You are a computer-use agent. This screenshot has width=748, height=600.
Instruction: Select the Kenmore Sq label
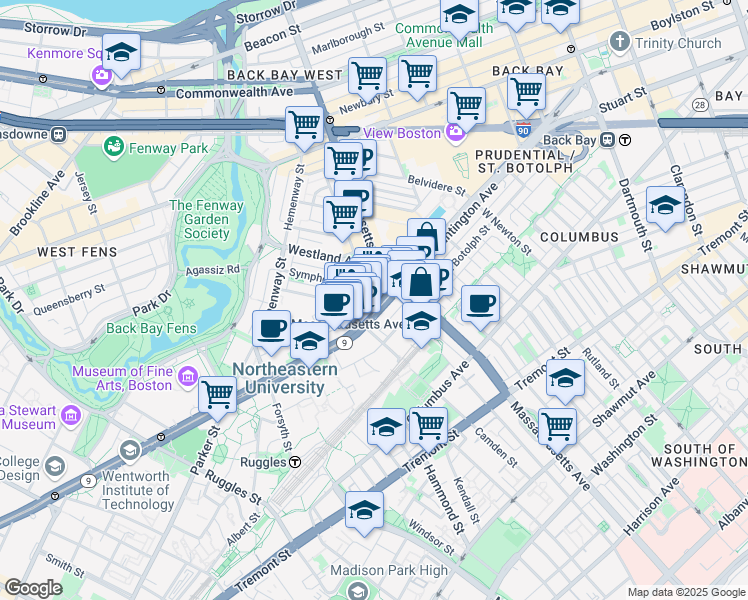64,53
